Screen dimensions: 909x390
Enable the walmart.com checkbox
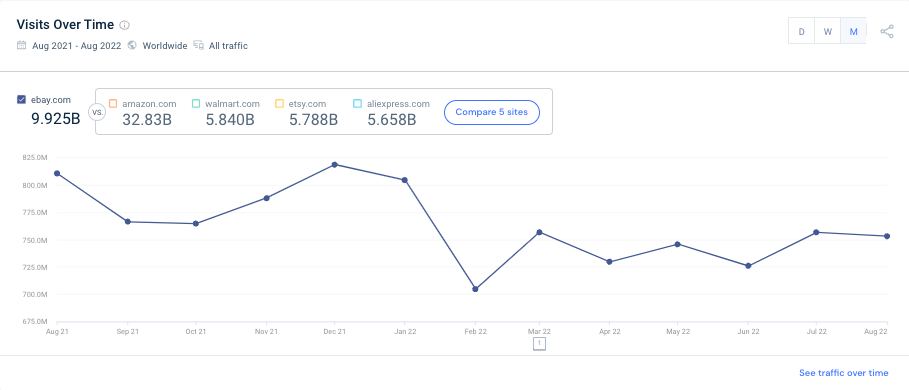(197, 104)
